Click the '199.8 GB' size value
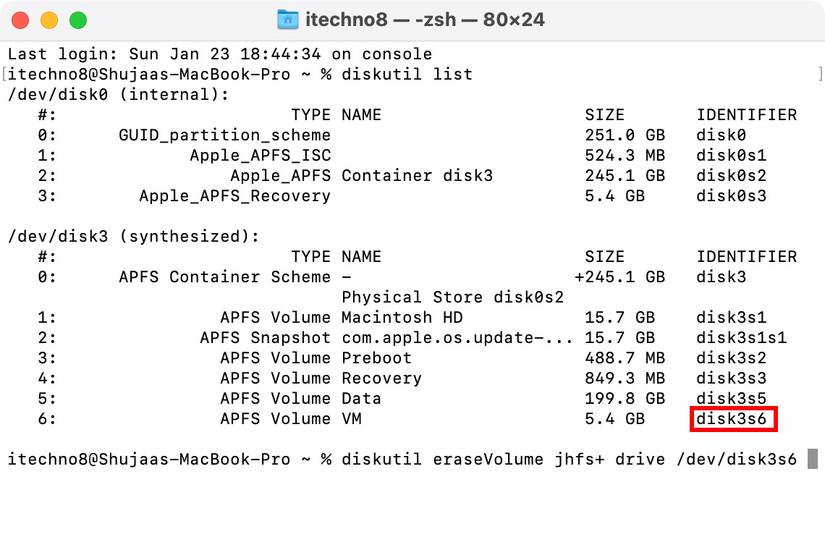 pyautogui.click(x=625, y=399)
